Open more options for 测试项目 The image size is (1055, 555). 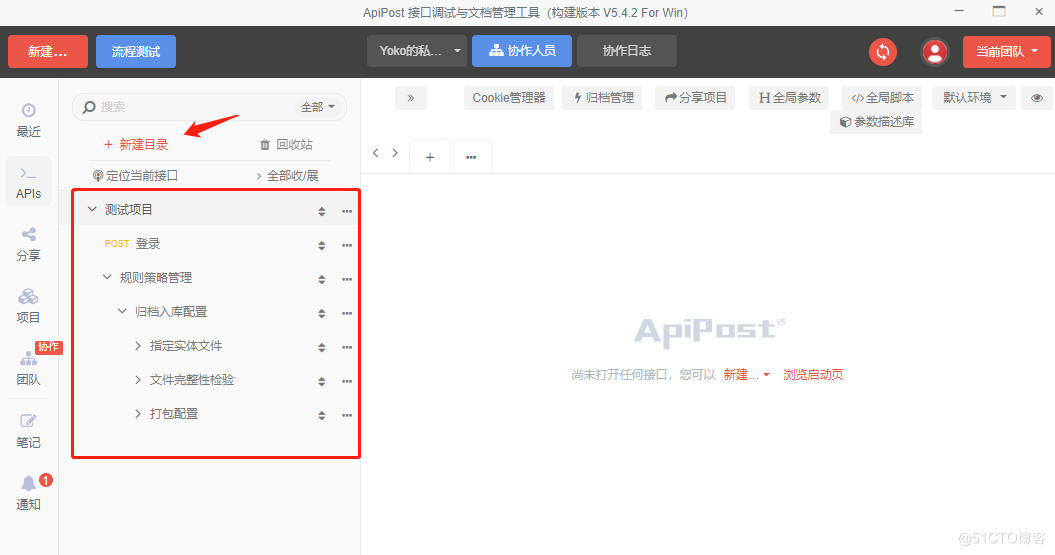347,211
